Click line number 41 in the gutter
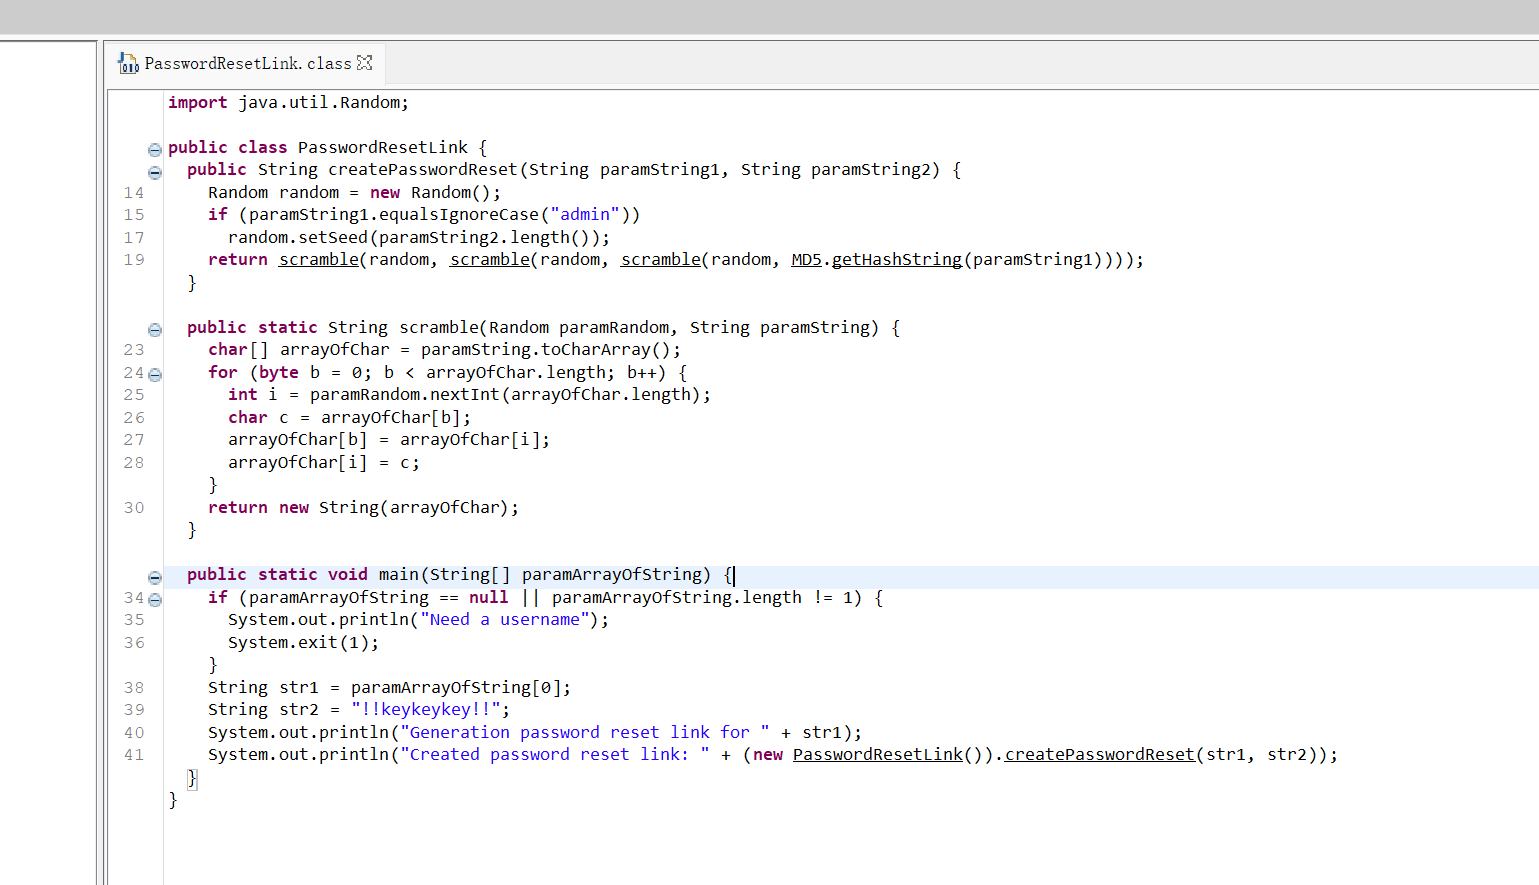This screenshot has height=885, width=1539. (134, 755)
